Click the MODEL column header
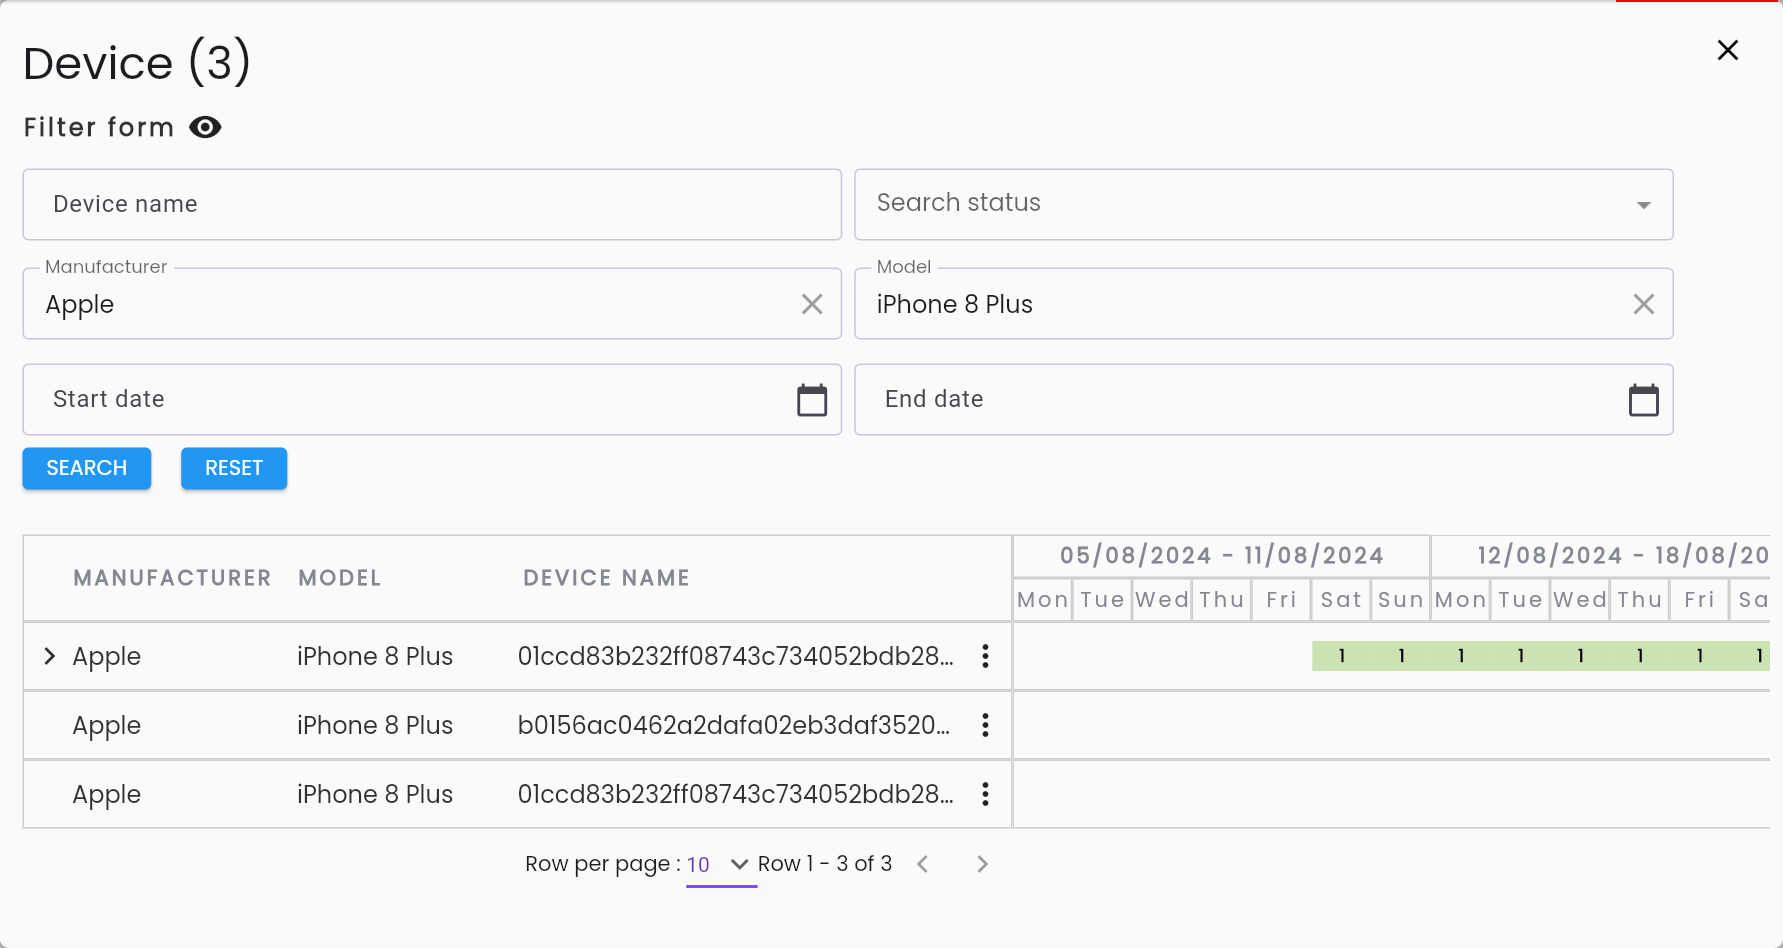 click(340, 578)
